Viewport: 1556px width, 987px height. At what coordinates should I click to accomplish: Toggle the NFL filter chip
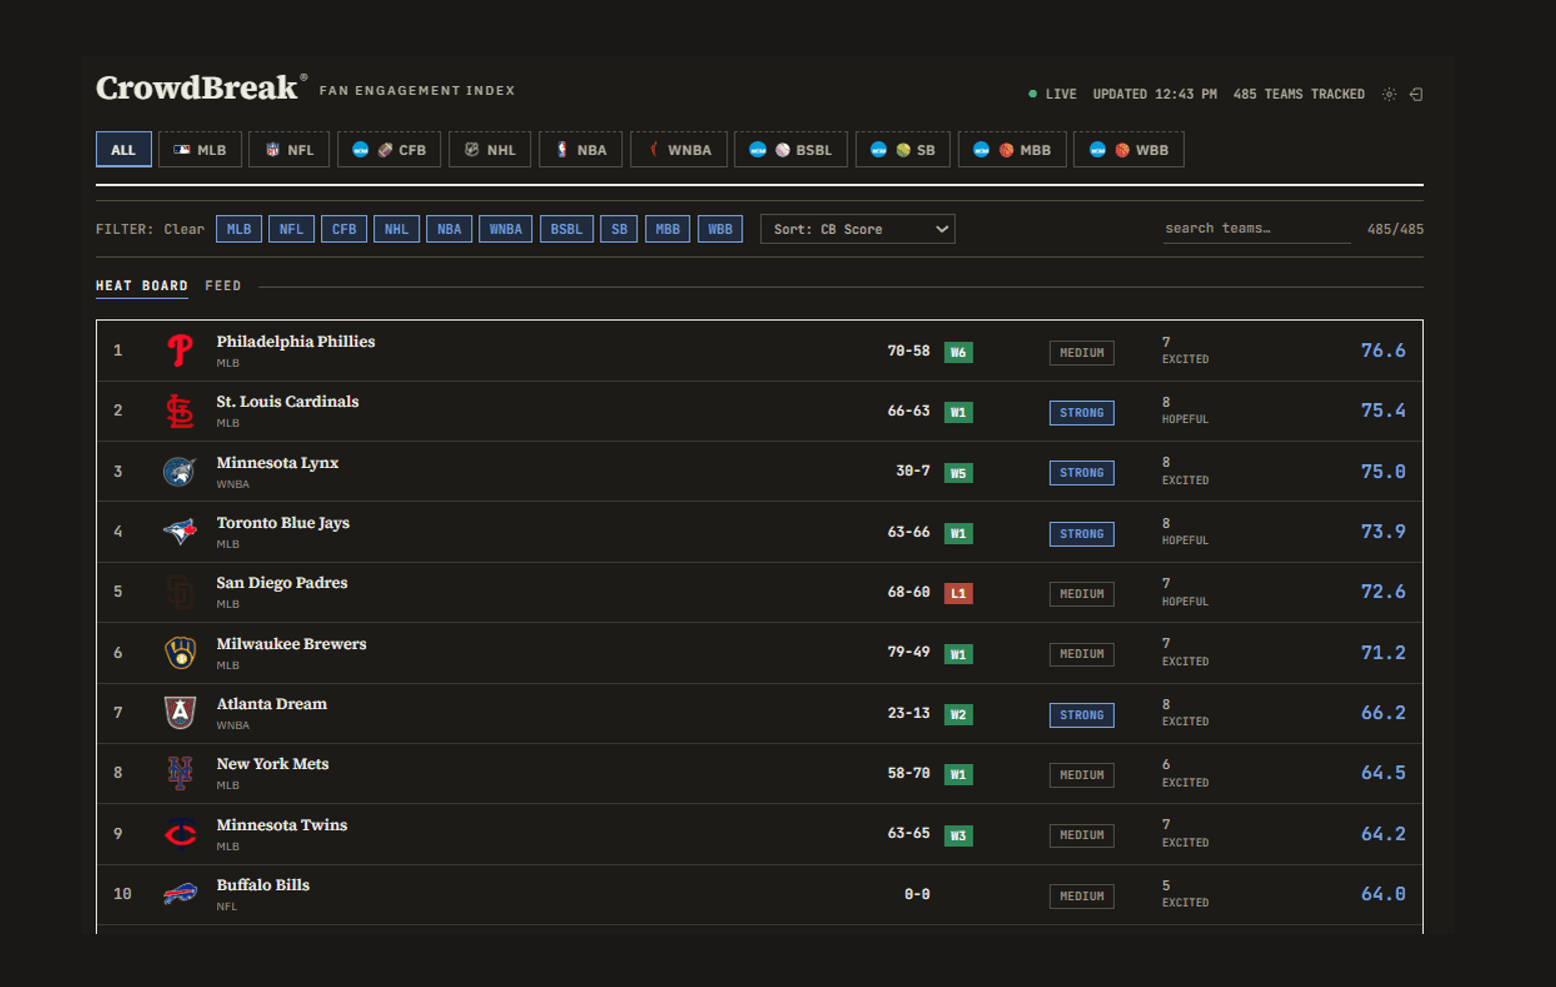291,229
